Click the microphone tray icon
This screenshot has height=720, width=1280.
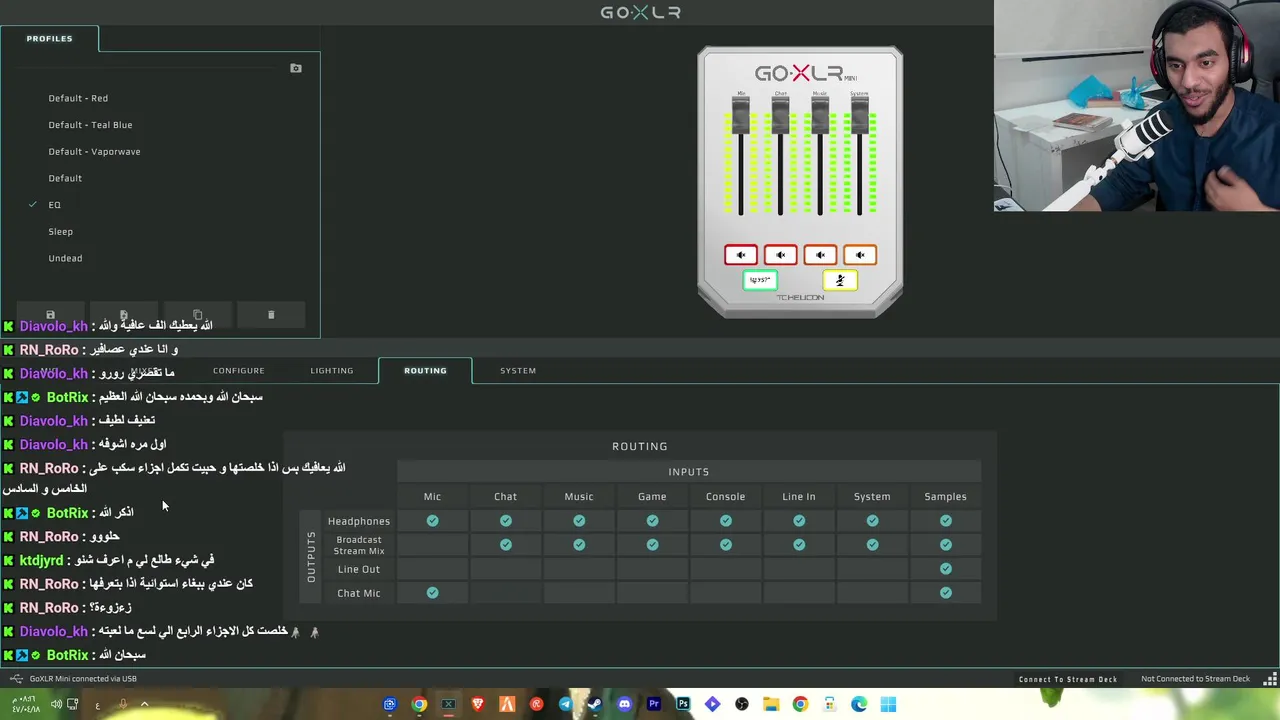click(122, 704)
